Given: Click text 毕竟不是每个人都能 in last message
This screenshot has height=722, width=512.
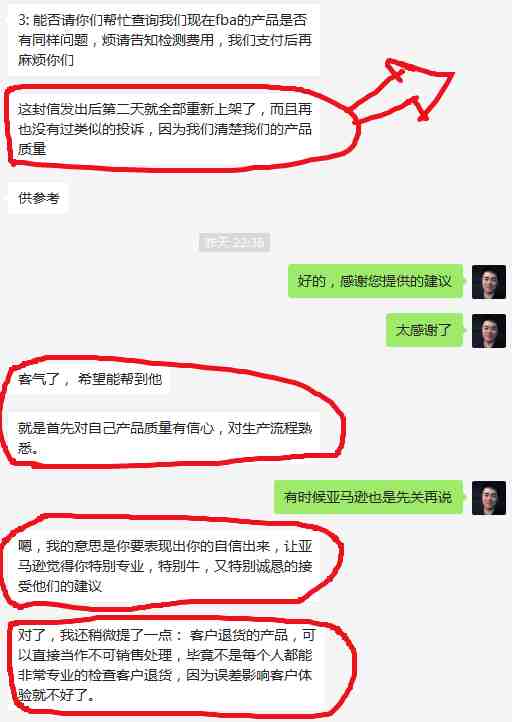Looking at the screenshot, I should 249,655.
